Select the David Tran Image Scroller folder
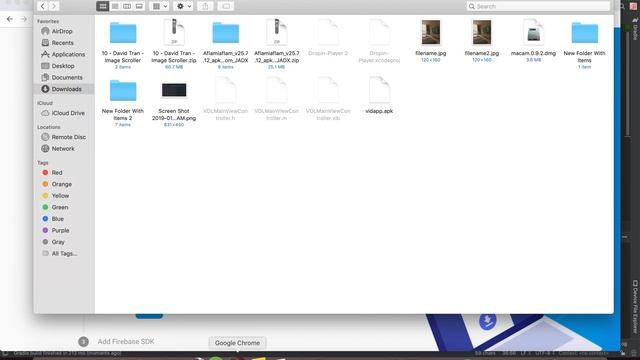 tap(123, 33)
